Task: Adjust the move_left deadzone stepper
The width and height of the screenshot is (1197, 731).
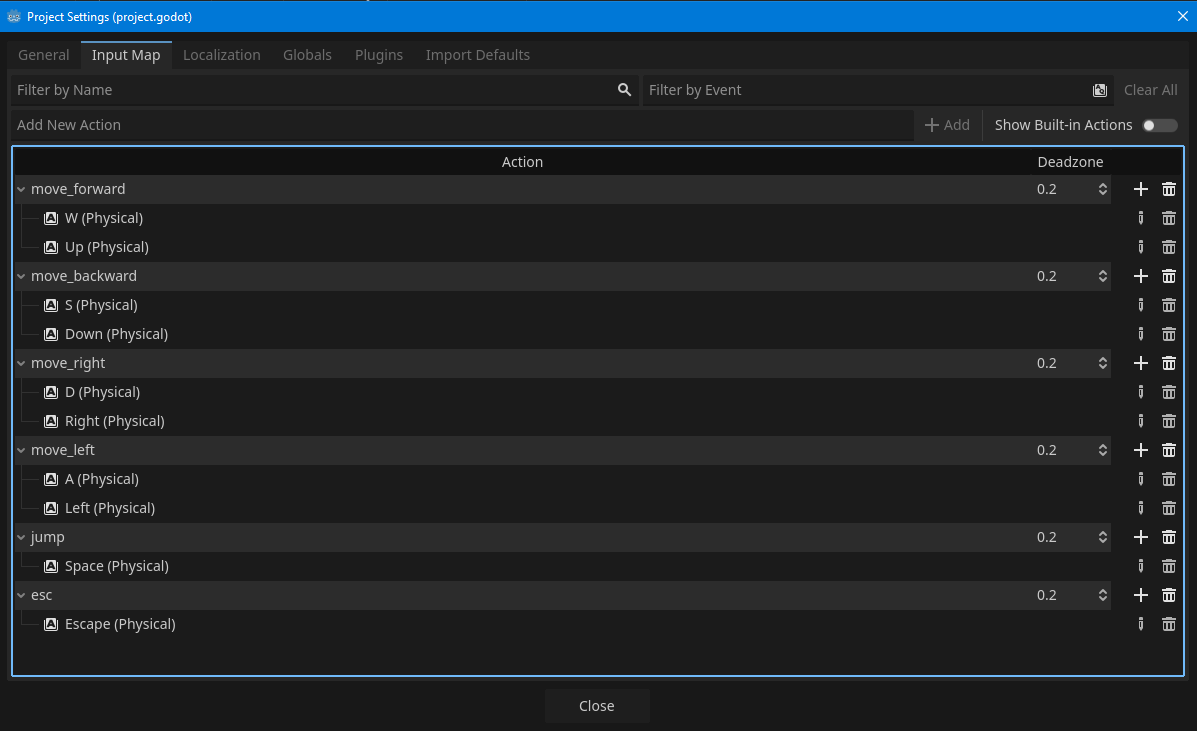Action: coord(1102,450)
